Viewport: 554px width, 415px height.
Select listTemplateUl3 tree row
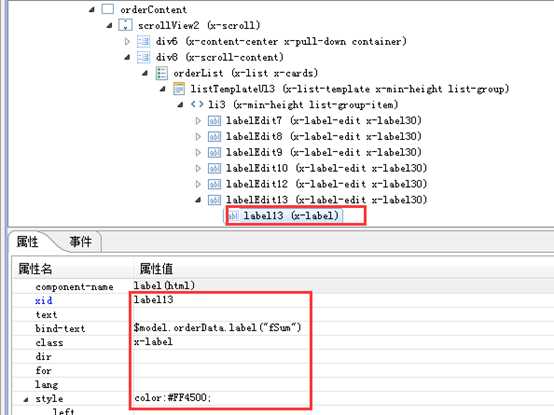point(350,89)
